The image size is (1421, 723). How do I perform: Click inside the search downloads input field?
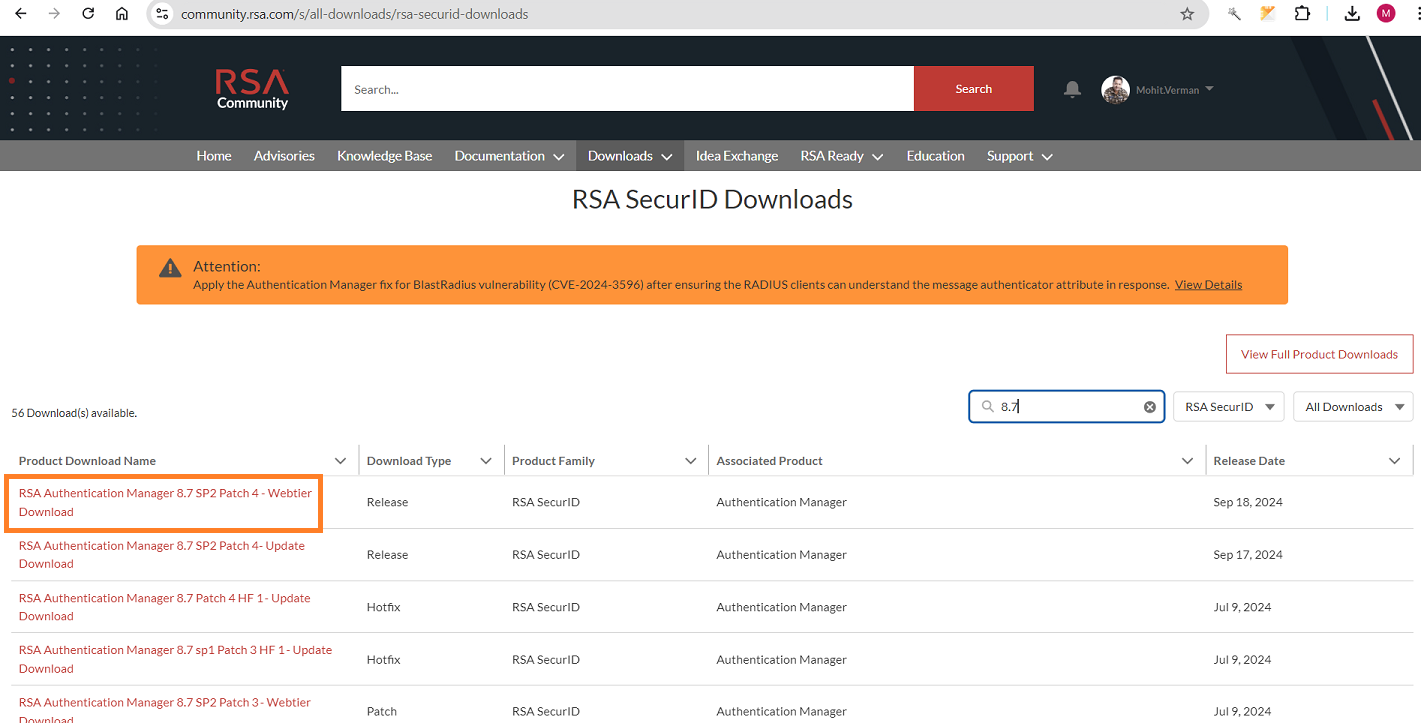coord(1060,406)
